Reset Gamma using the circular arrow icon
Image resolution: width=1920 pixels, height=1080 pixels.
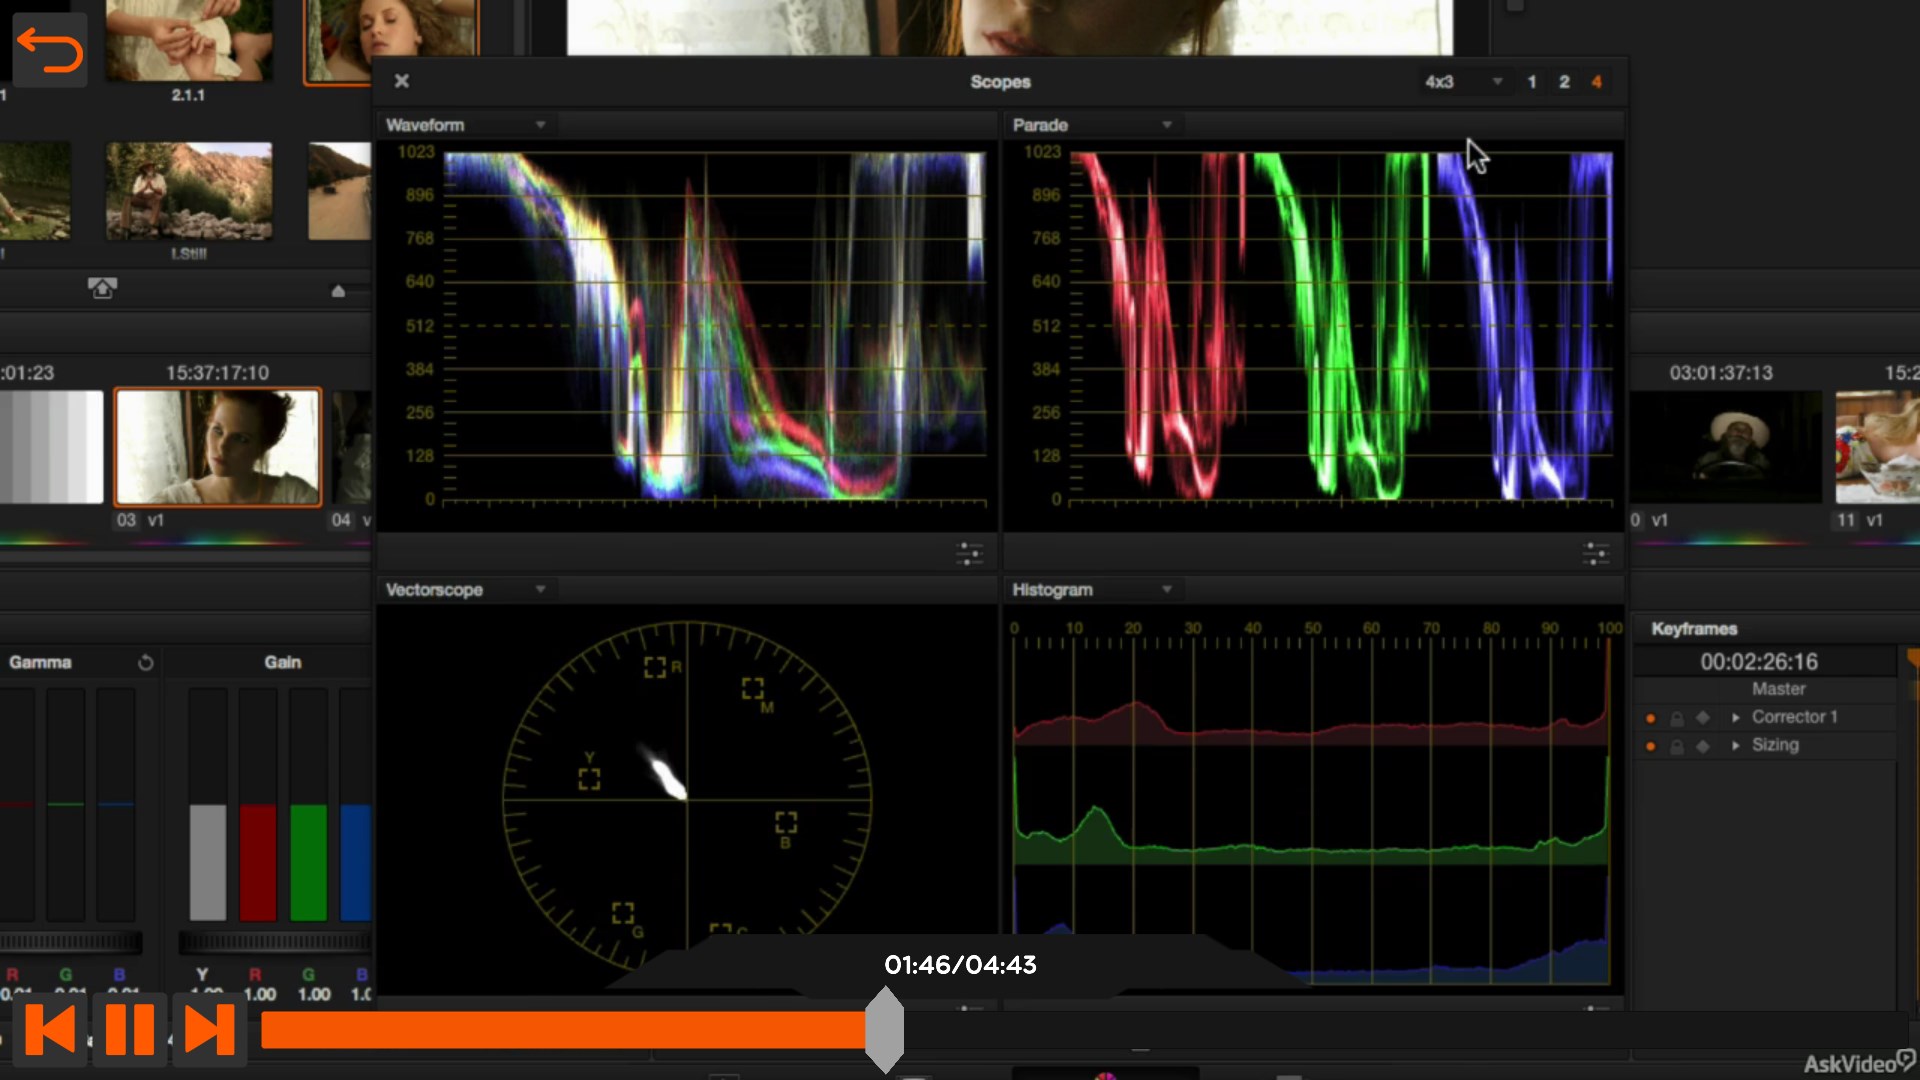tap(146, 663)
